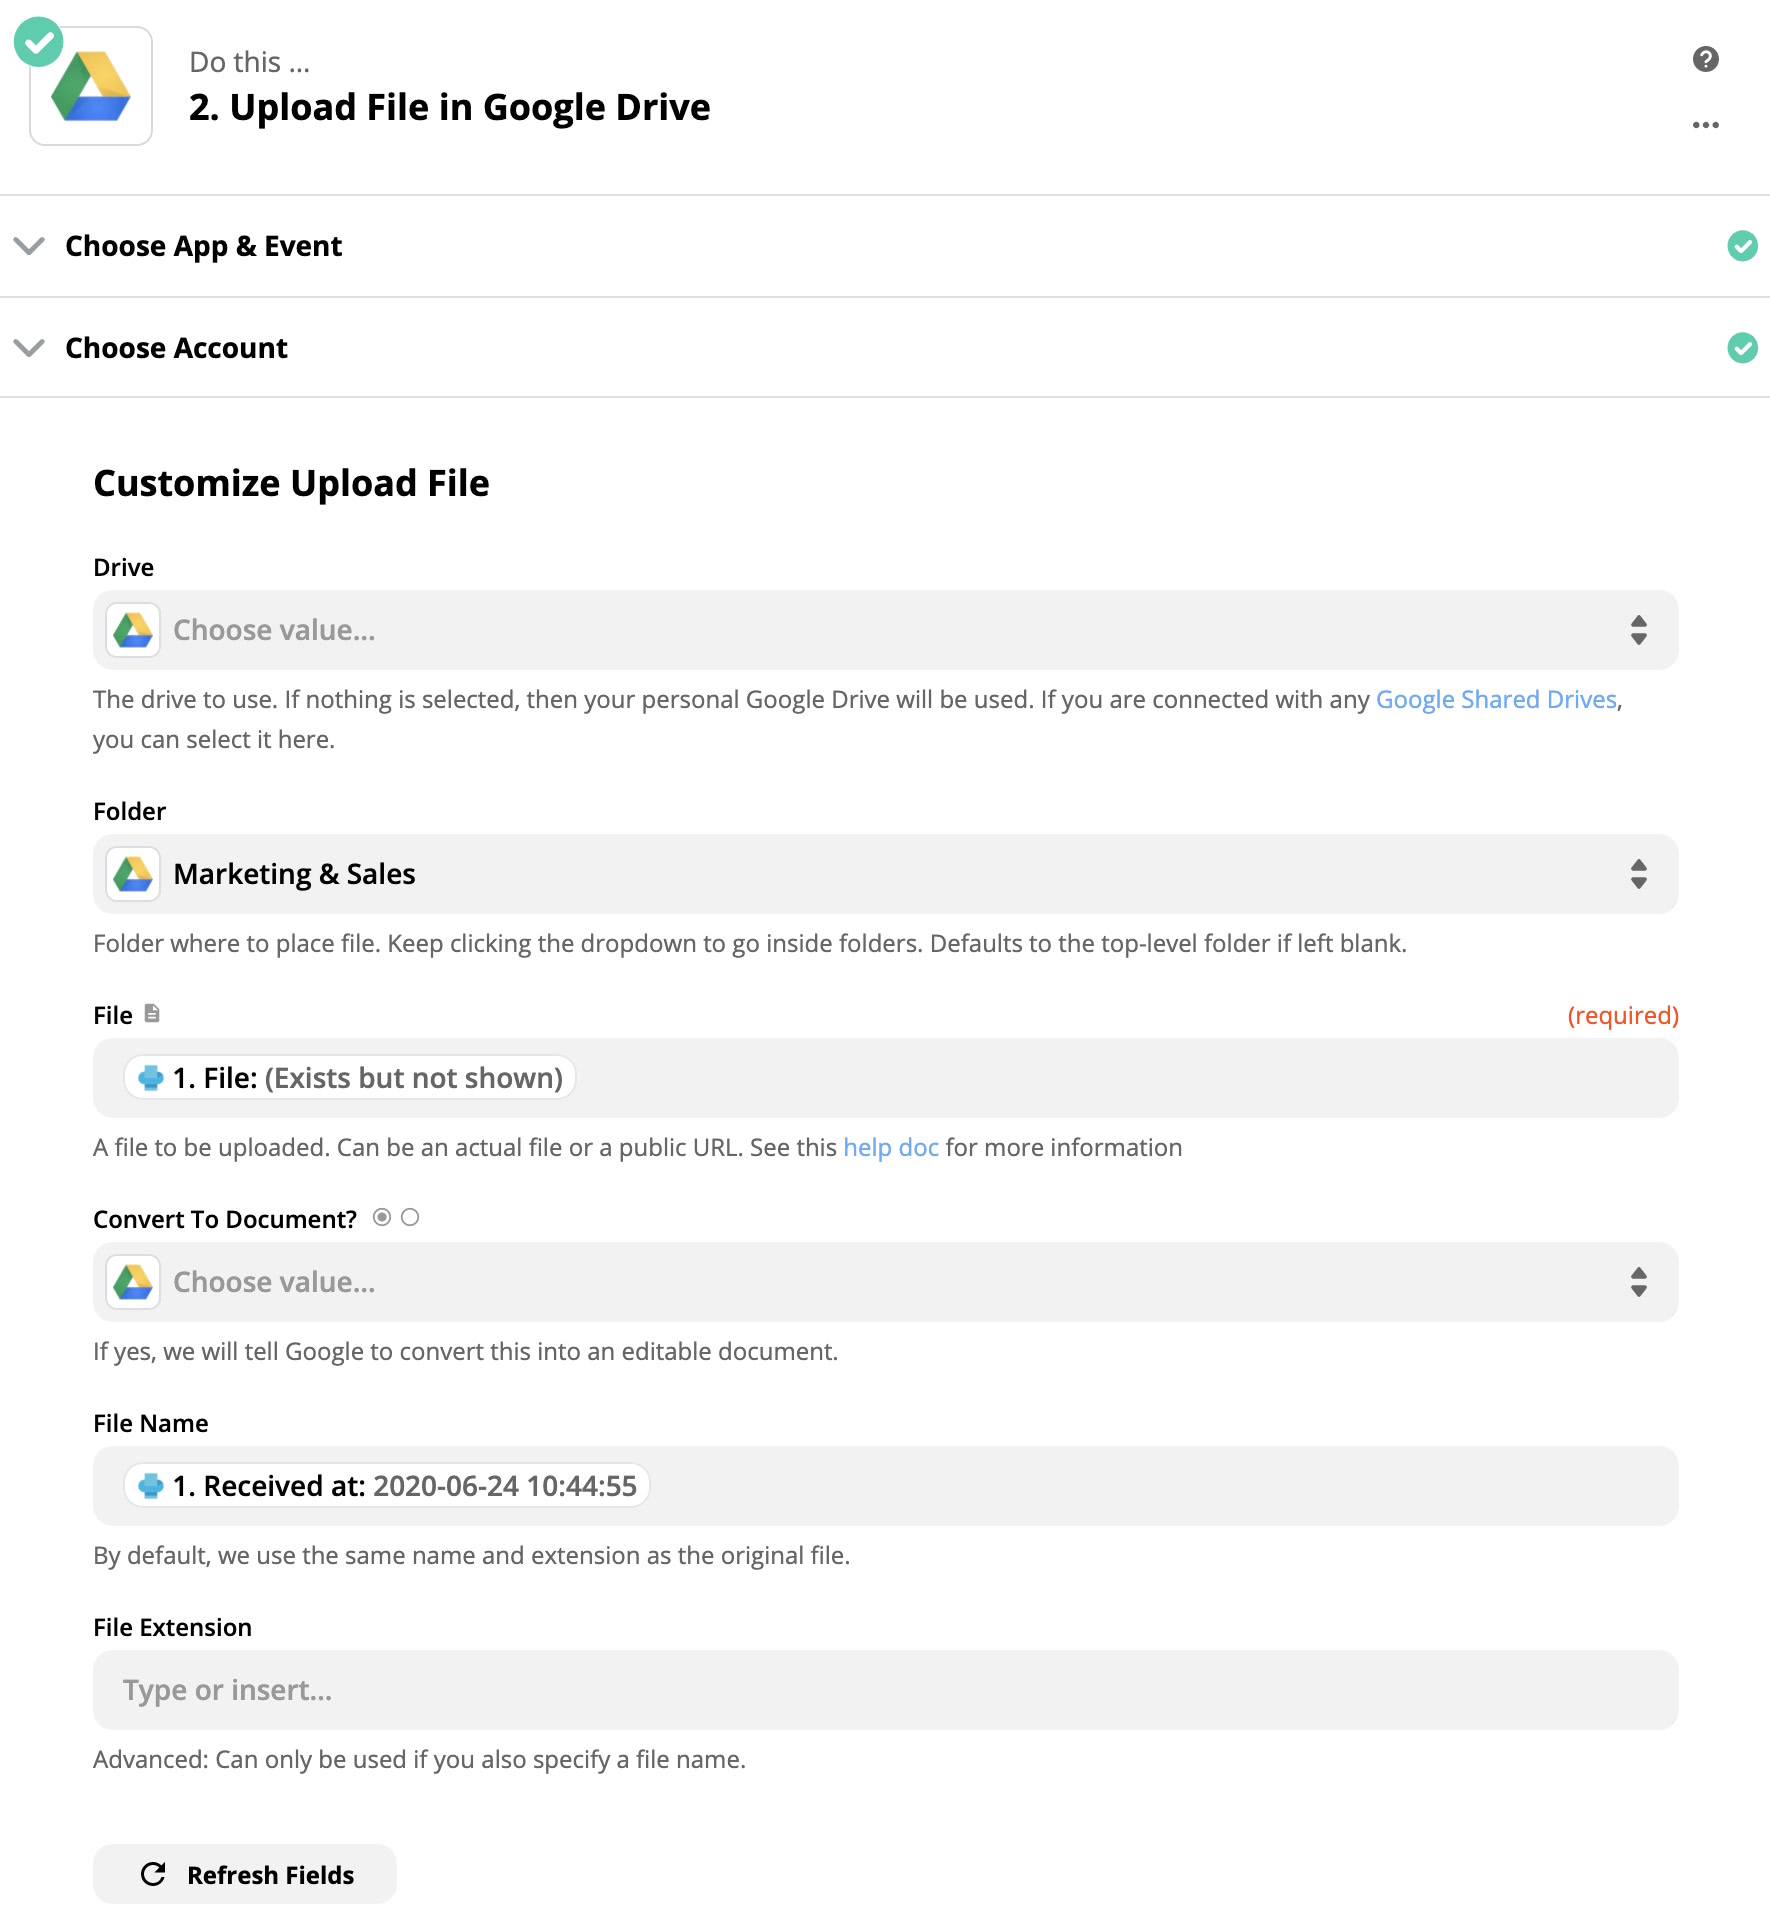Expand the Choose Account section

point(30,348)
